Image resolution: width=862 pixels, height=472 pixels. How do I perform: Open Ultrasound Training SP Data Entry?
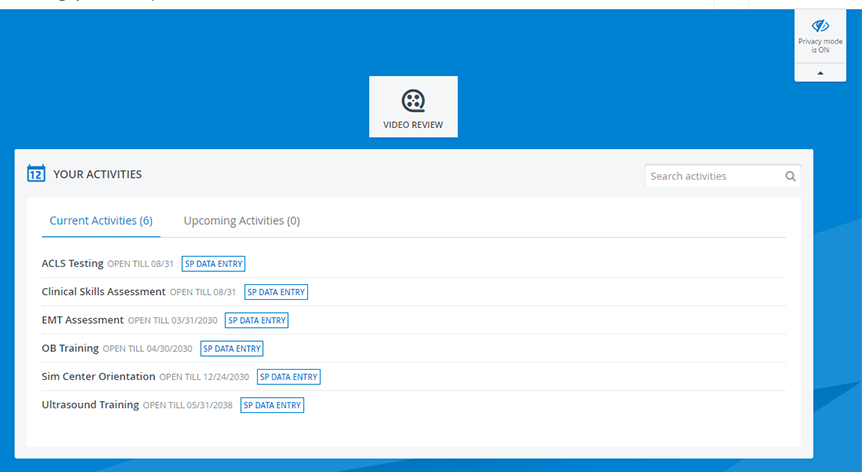[272, 406]
